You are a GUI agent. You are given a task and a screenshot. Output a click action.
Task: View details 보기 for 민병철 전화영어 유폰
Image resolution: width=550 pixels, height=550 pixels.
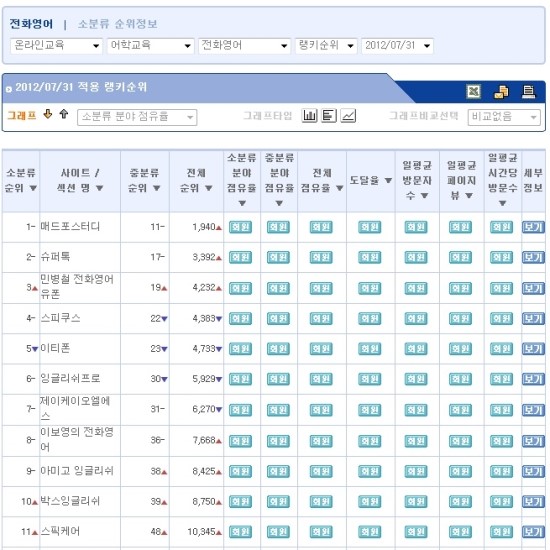coord(533,288)
